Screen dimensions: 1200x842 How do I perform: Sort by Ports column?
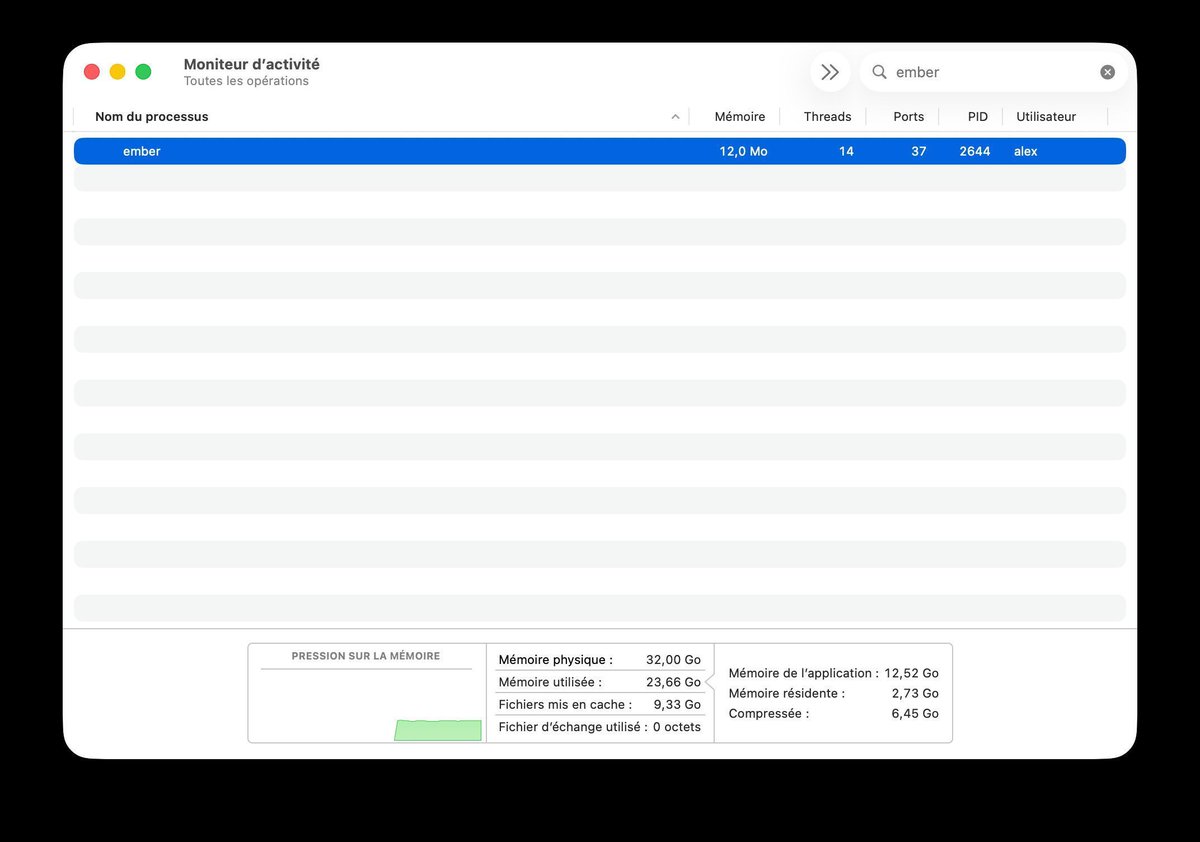[x=908, y=117]
